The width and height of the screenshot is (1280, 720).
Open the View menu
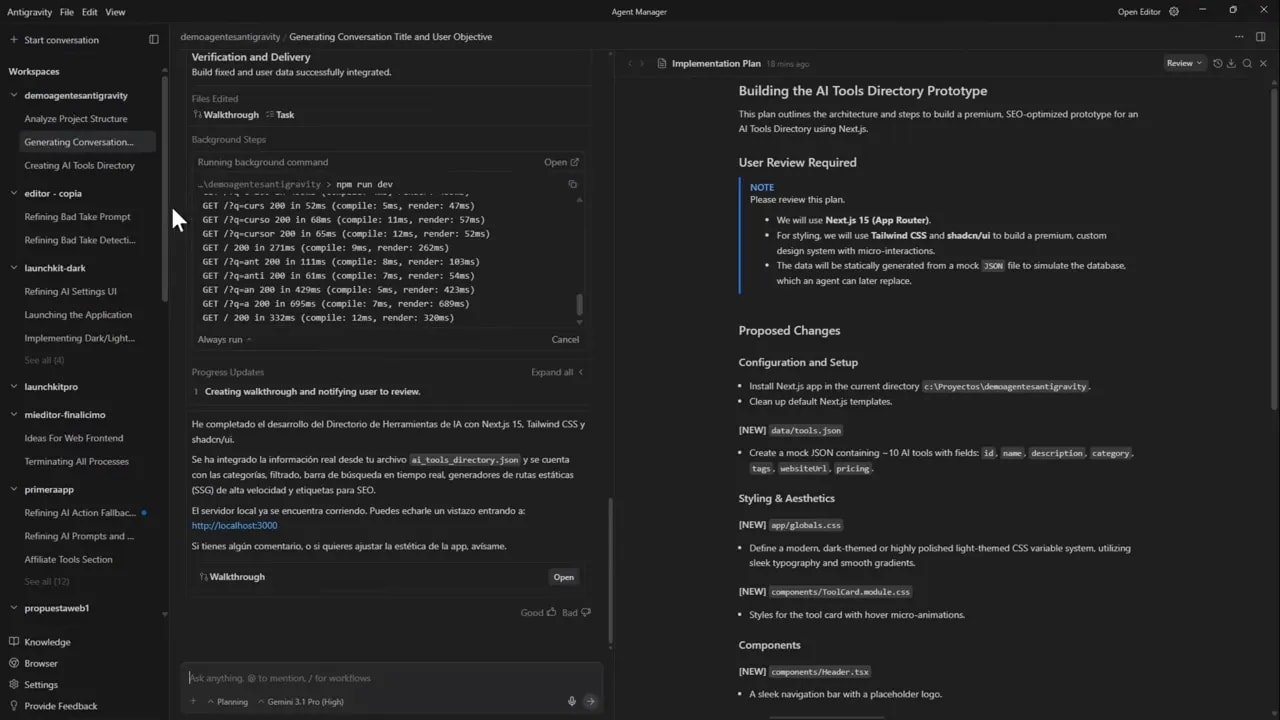(x=115, y=12)
